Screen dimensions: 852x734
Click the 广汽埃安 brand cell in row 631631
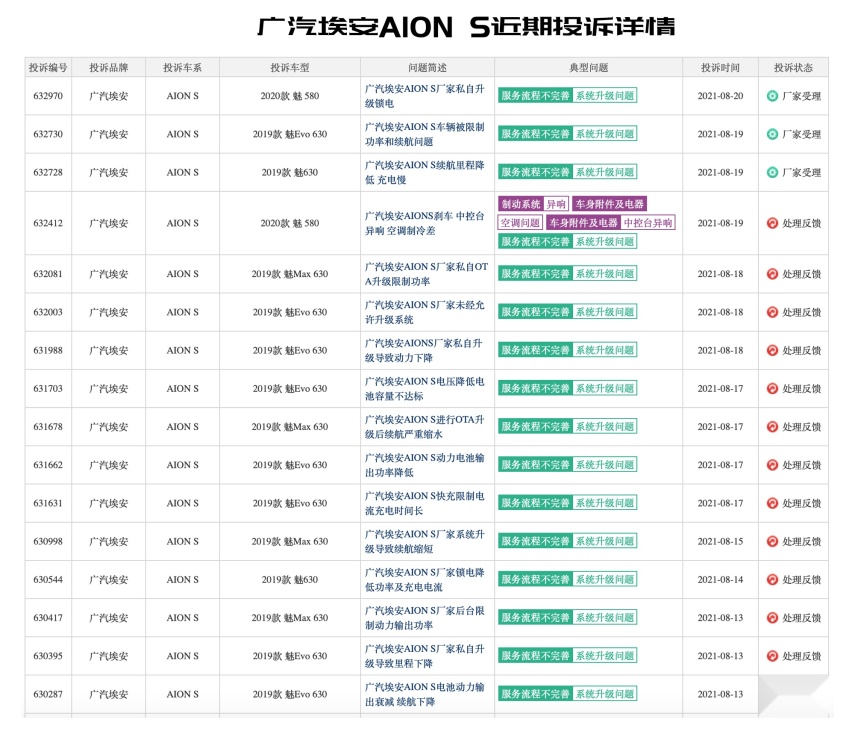(109, 503)
